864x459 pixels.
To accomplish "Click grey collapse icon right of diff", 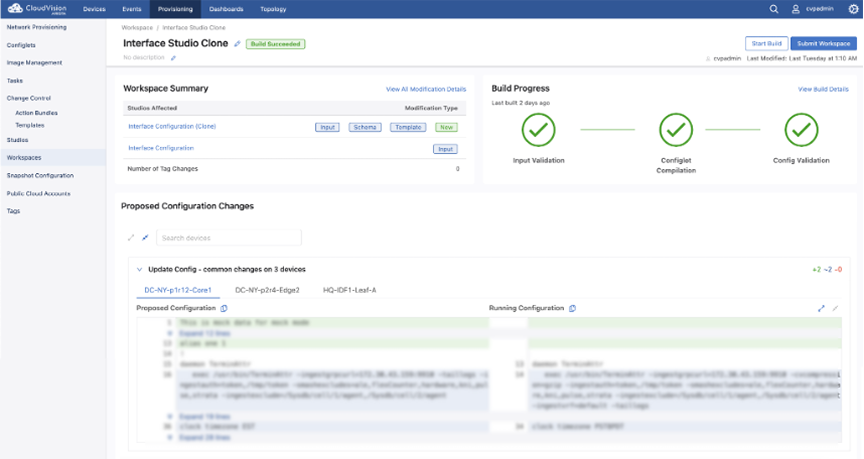I will coord(835,308).
